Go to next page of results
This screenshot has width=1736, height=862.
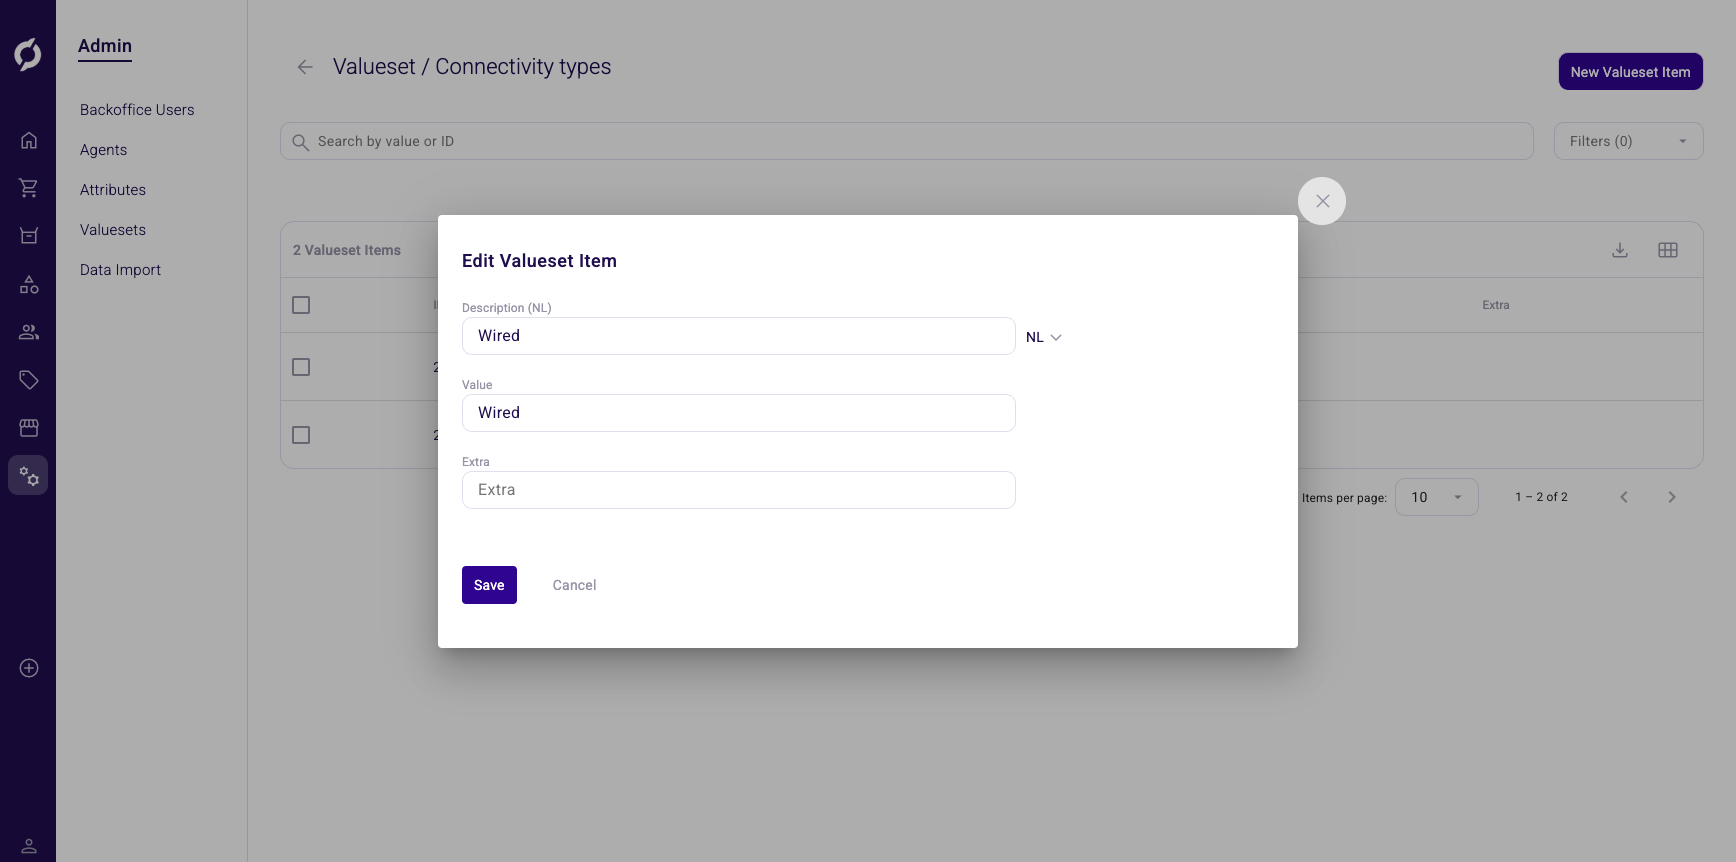tap(1672, 497)
